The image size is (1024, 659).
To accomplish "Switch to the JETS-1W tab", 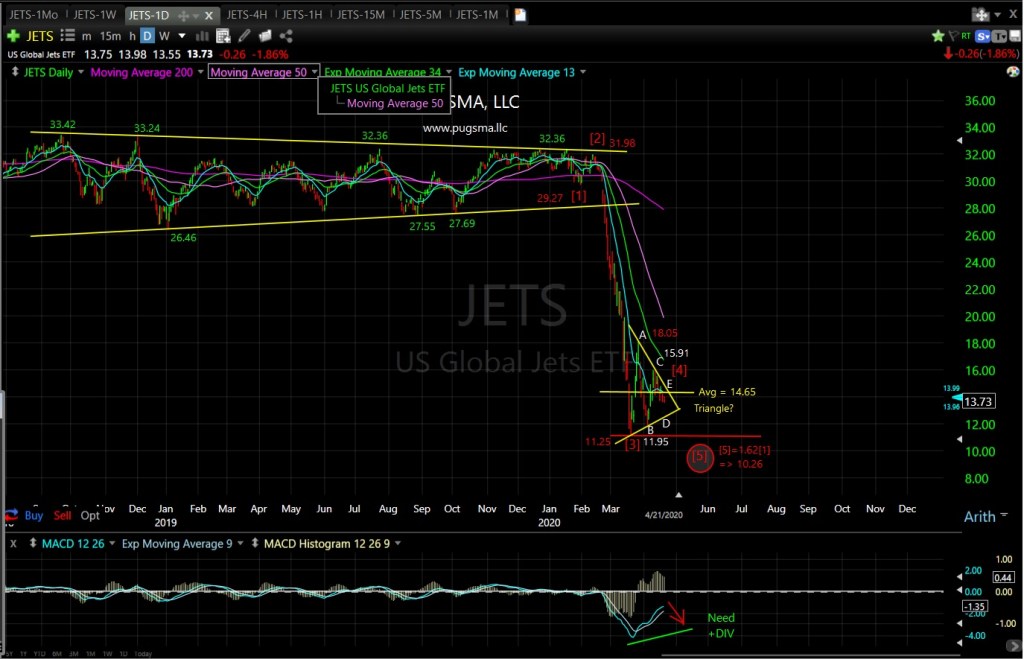I will [95, 14].
